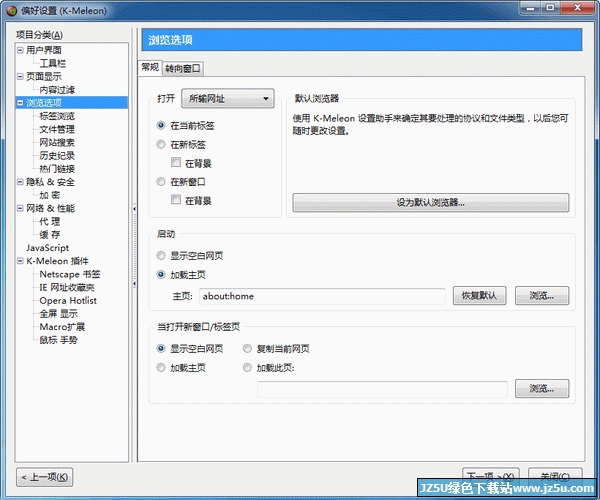Switch to the 转向窗口 tab
Viewport: 600px width, 500px height.
pyautogui.click(x=183, y=69)
